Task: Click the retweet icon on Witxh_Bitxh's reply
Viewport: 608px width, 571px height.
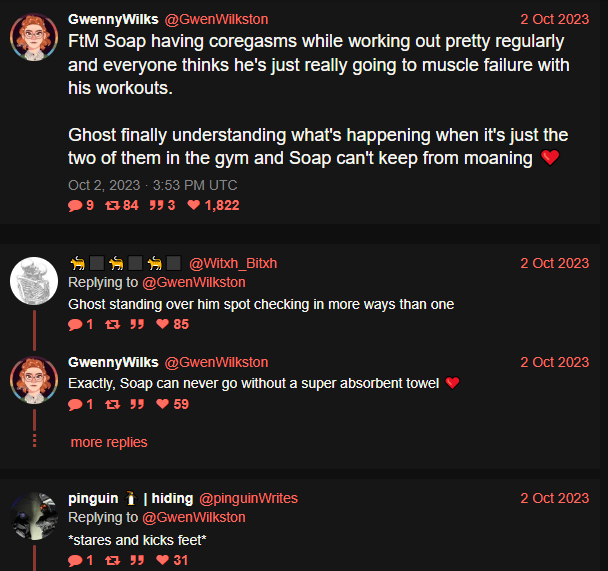Action: coord(113,324)
